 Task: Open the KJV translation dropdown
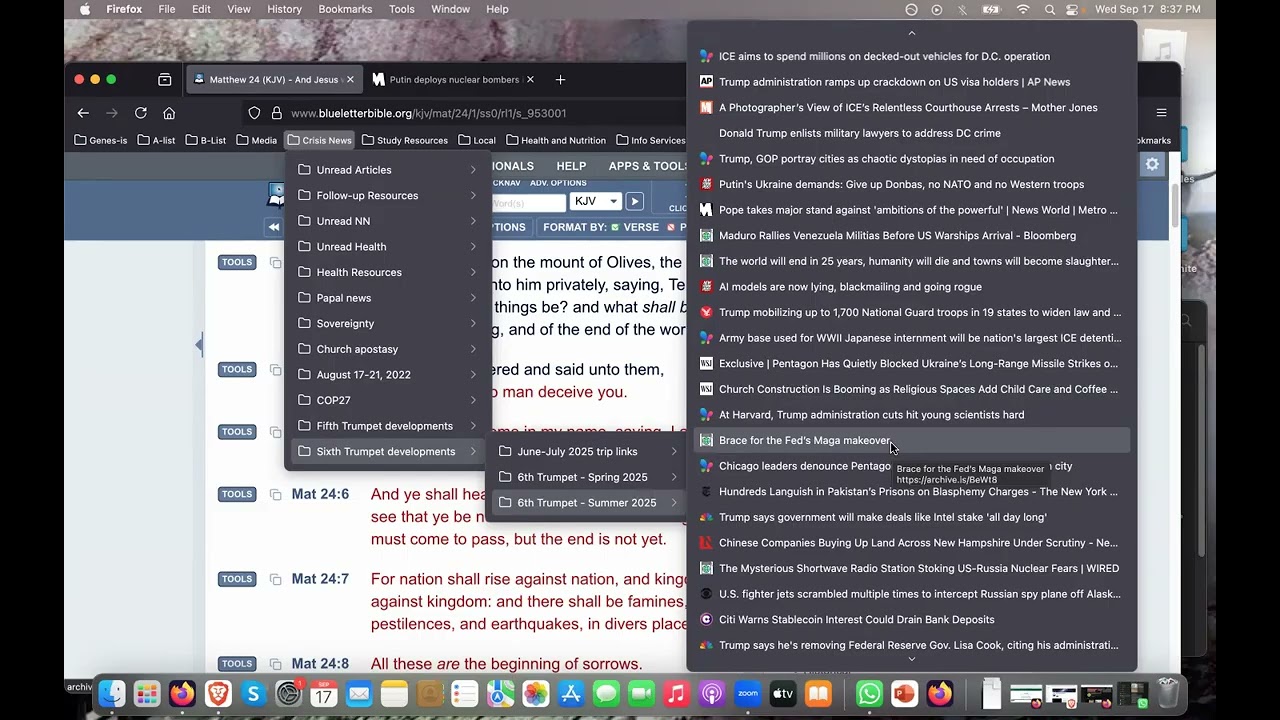tap(596, 201)
